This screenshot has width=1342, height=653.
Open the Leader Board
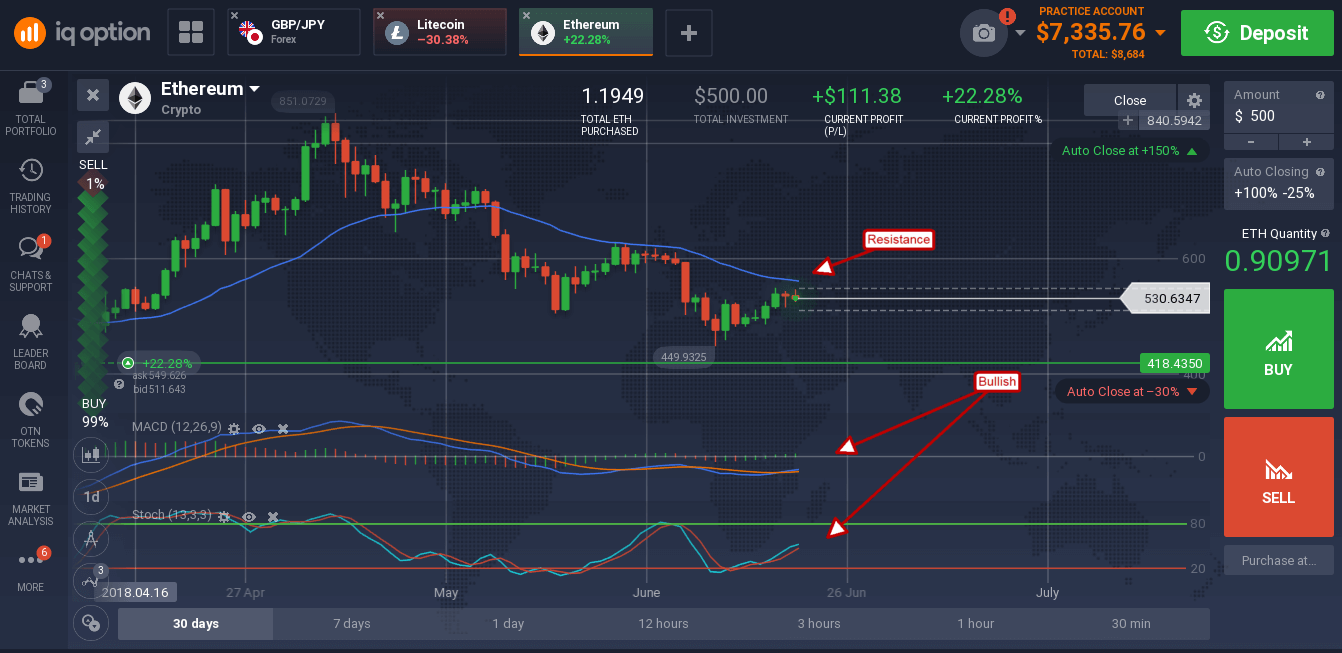(x=30, y=342)
